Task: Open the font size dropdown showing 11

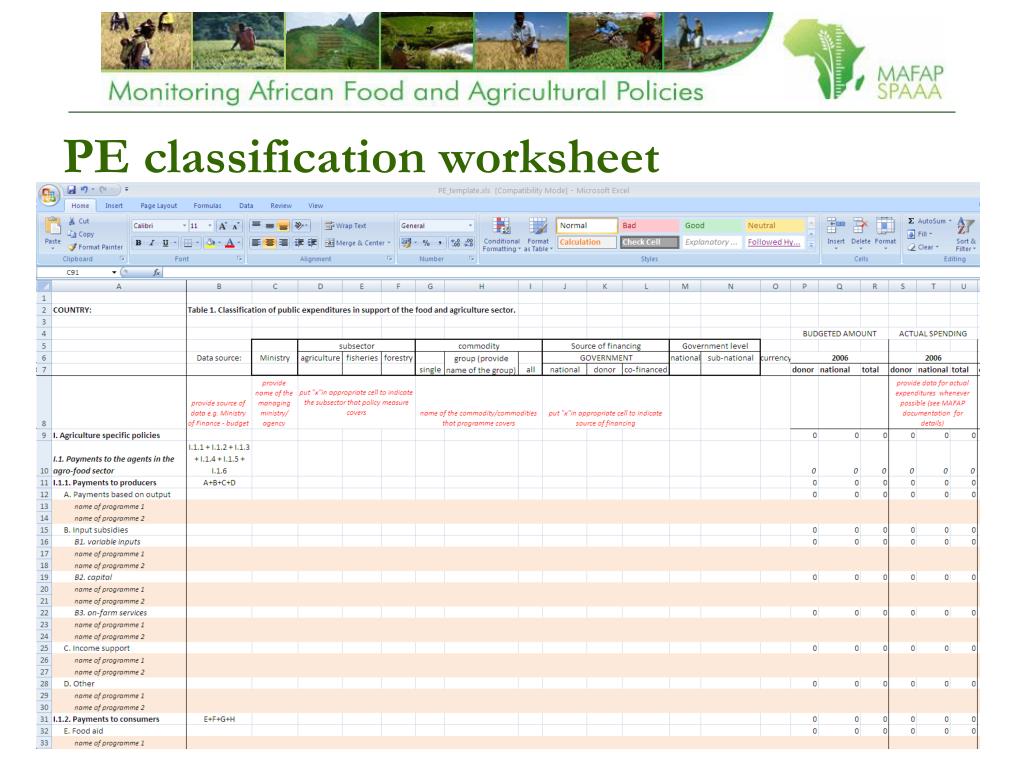Action: pyautogui.click(x=210, y=226)
